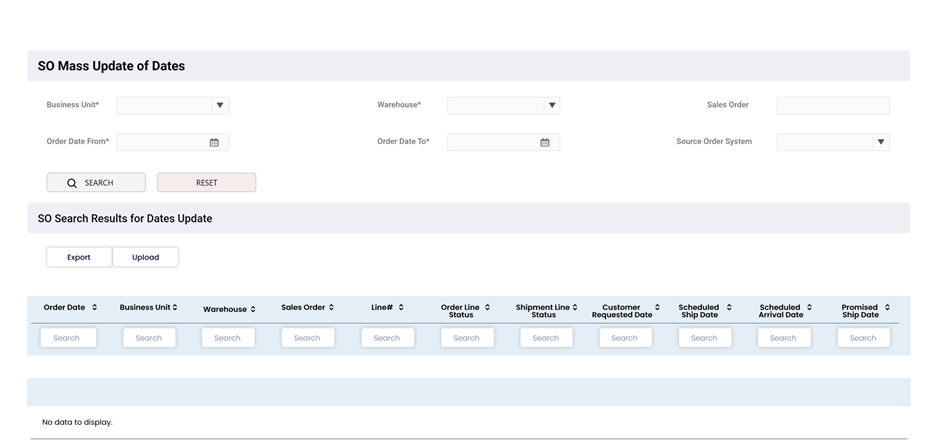Sort by Customer Requested Date column arrows
This screenshot has height=444, width=936.
[657, 307]
